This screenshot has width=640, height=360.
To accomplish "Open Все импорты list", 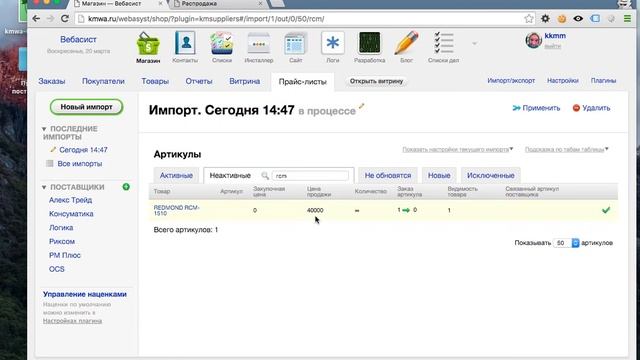I will 80,164.
